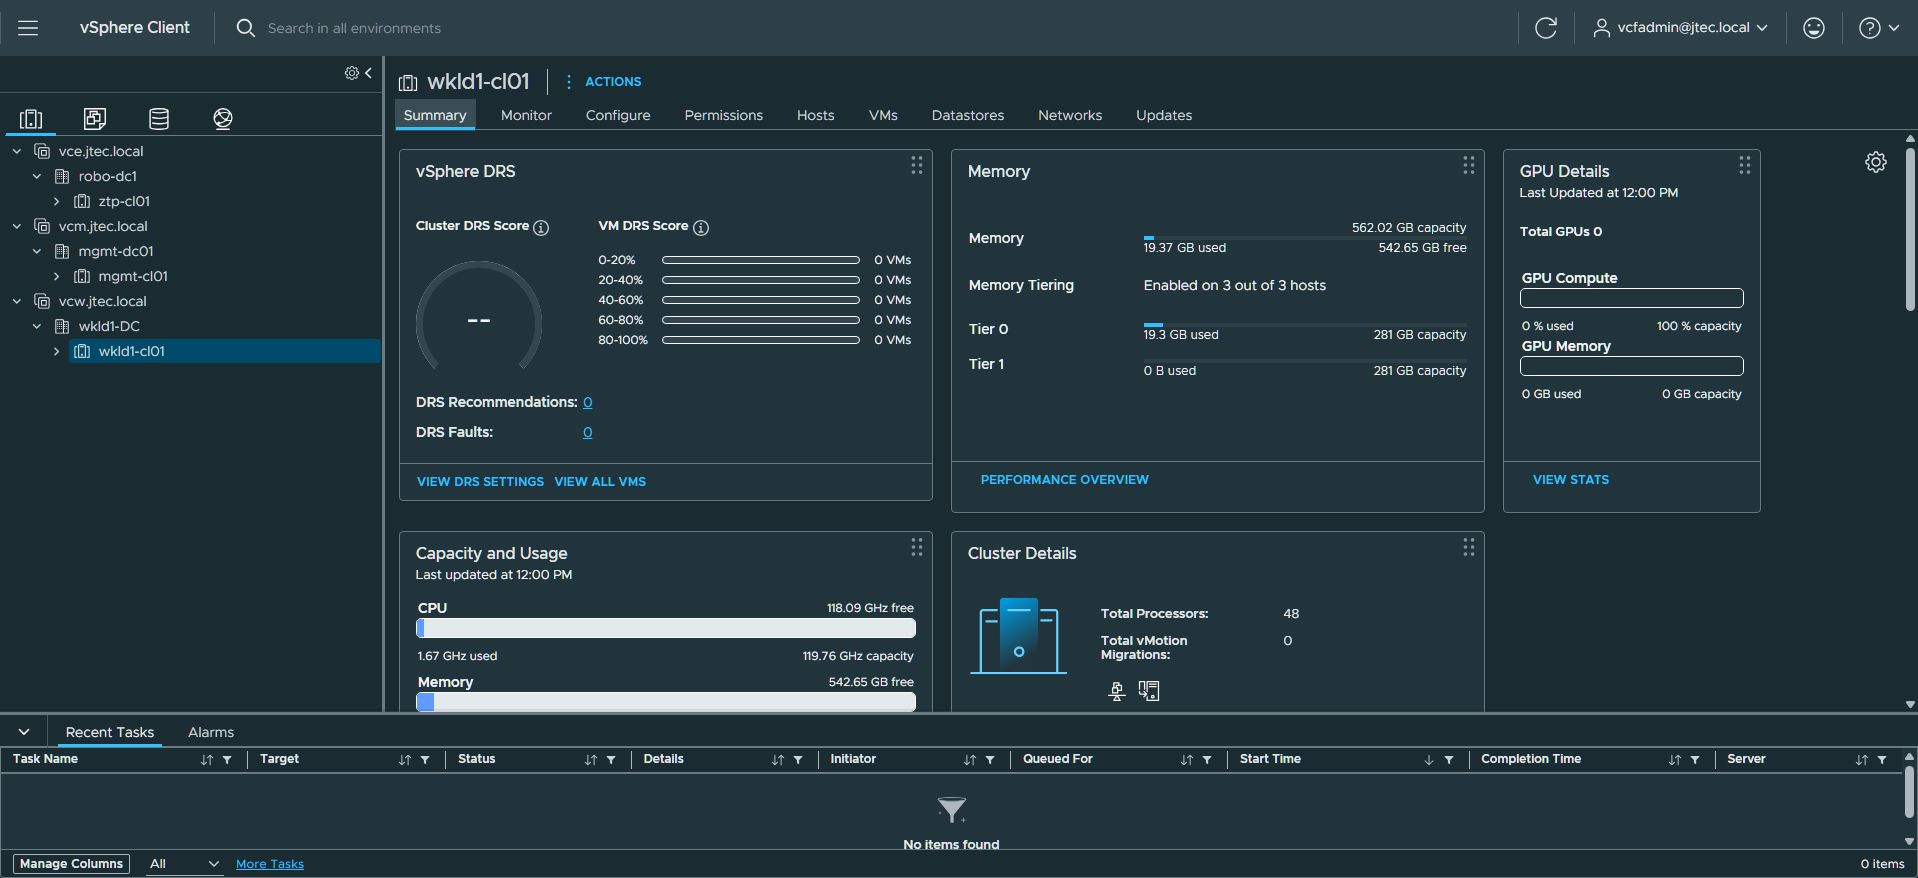Switch to Storage inventory view
This screenshot has height=878, width=1918.
tap(159, 119)
